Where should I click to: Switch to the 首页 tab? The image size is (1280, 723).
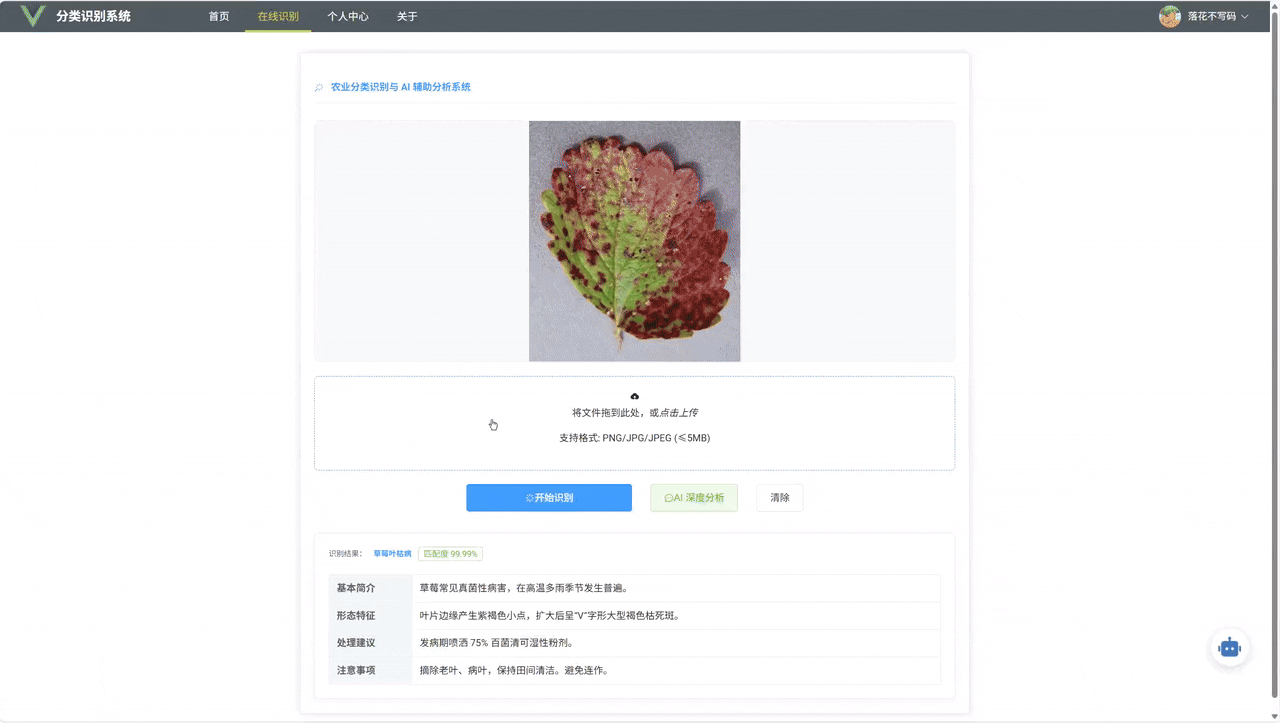tap(219, 16)
